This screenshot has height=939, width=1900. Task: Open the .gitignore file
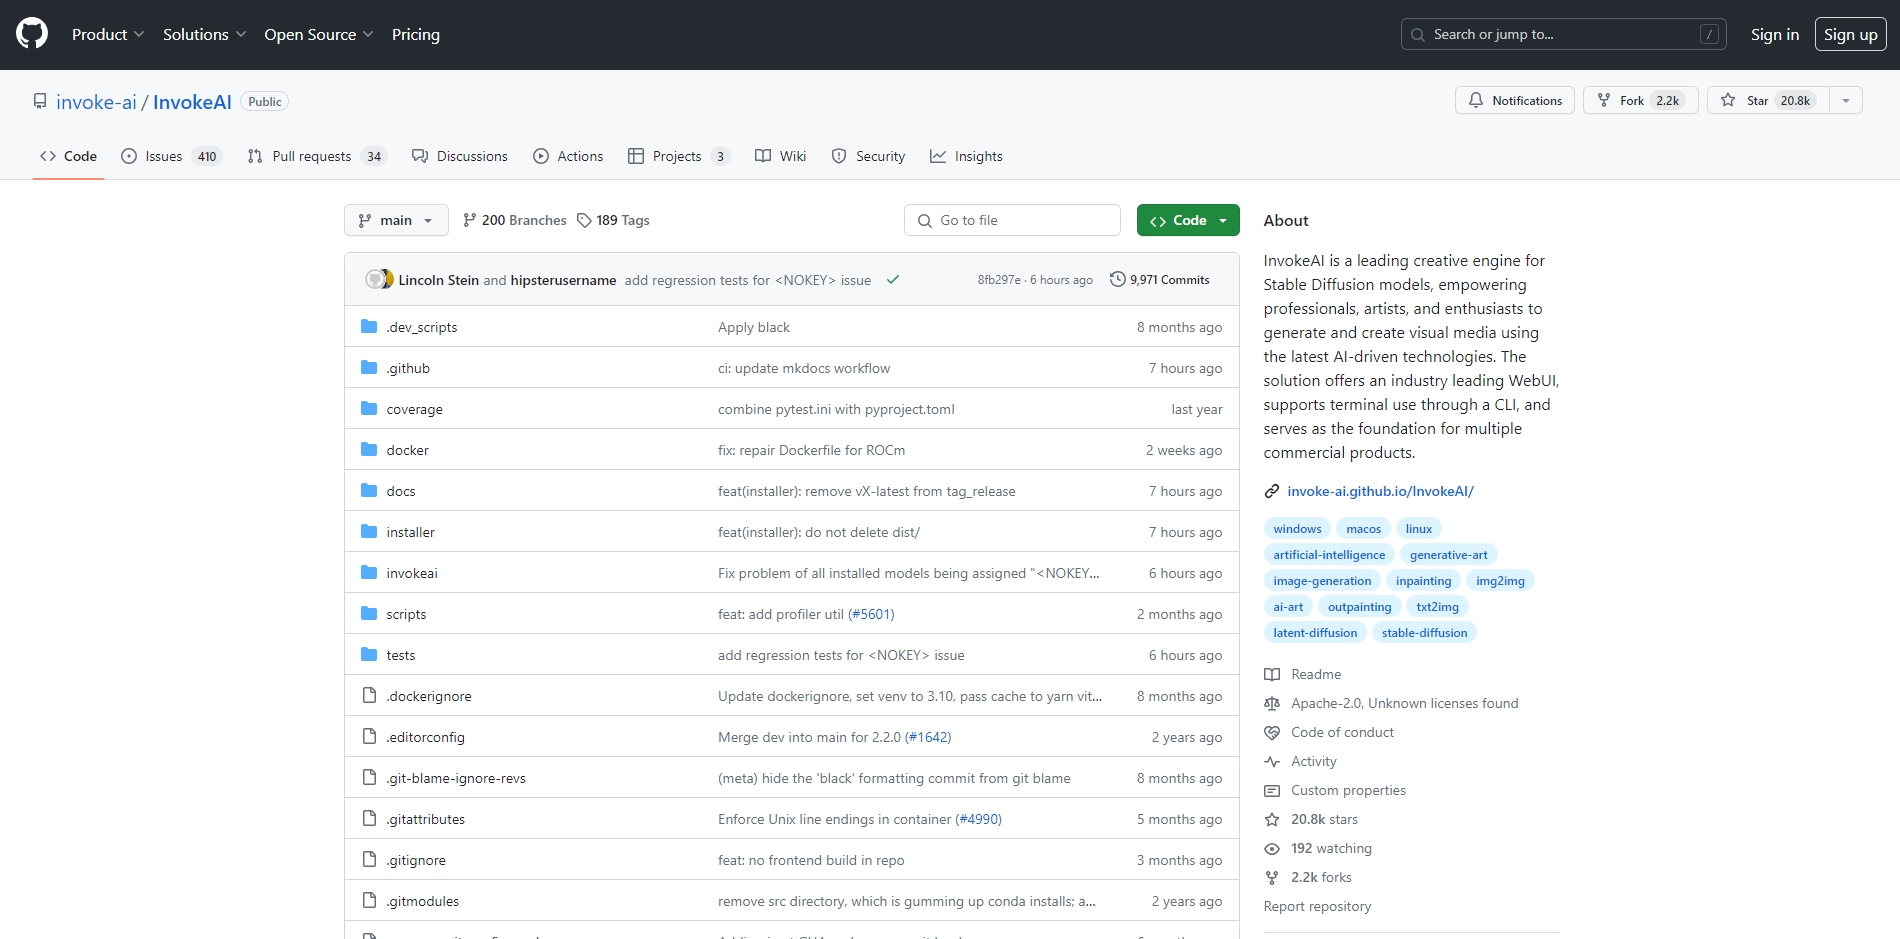416,860
